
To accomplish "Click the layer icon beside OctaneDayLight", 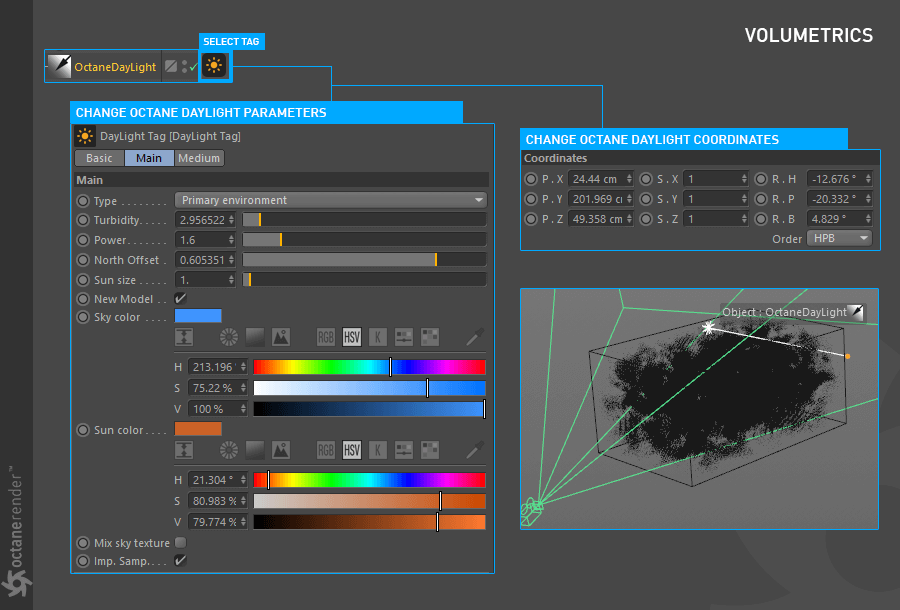I will [x=170, y=66].
